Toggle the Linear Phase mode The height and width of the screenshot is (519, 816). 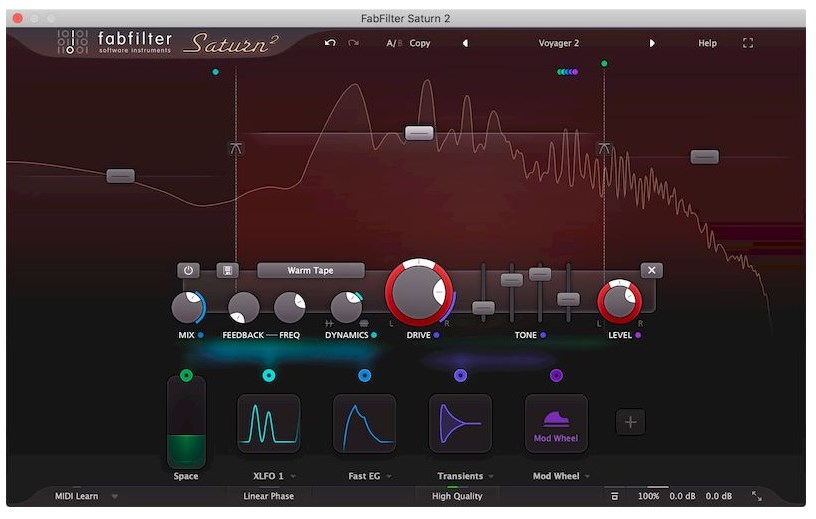pos(268,496)
